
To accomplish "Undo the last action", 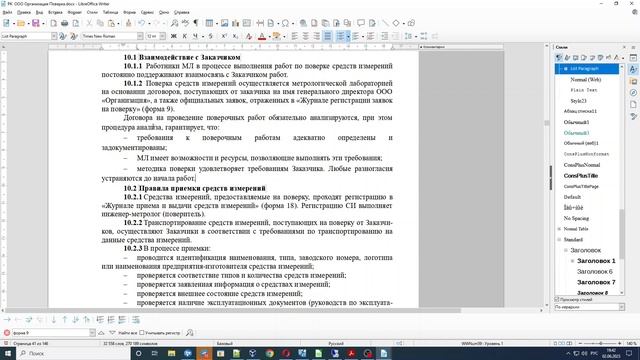I will click(141, 23).
